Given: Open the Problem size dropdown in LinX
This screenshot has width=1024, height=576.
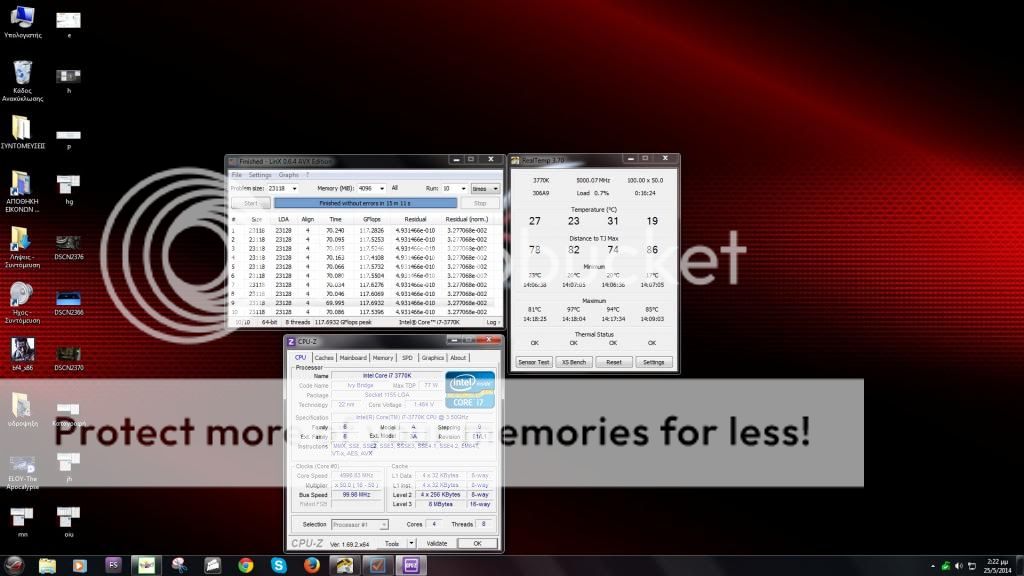Looking at the screenshot, I should coord(296,188).
